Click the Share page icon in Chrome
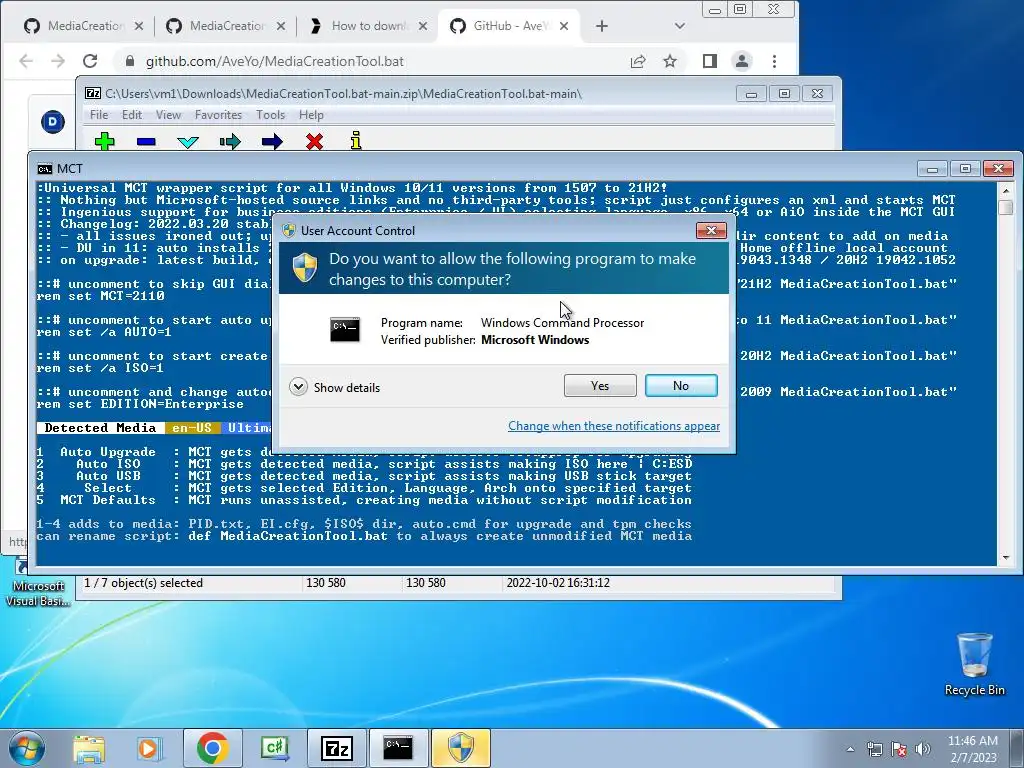The image size is (1024, 768). (638, 61)
